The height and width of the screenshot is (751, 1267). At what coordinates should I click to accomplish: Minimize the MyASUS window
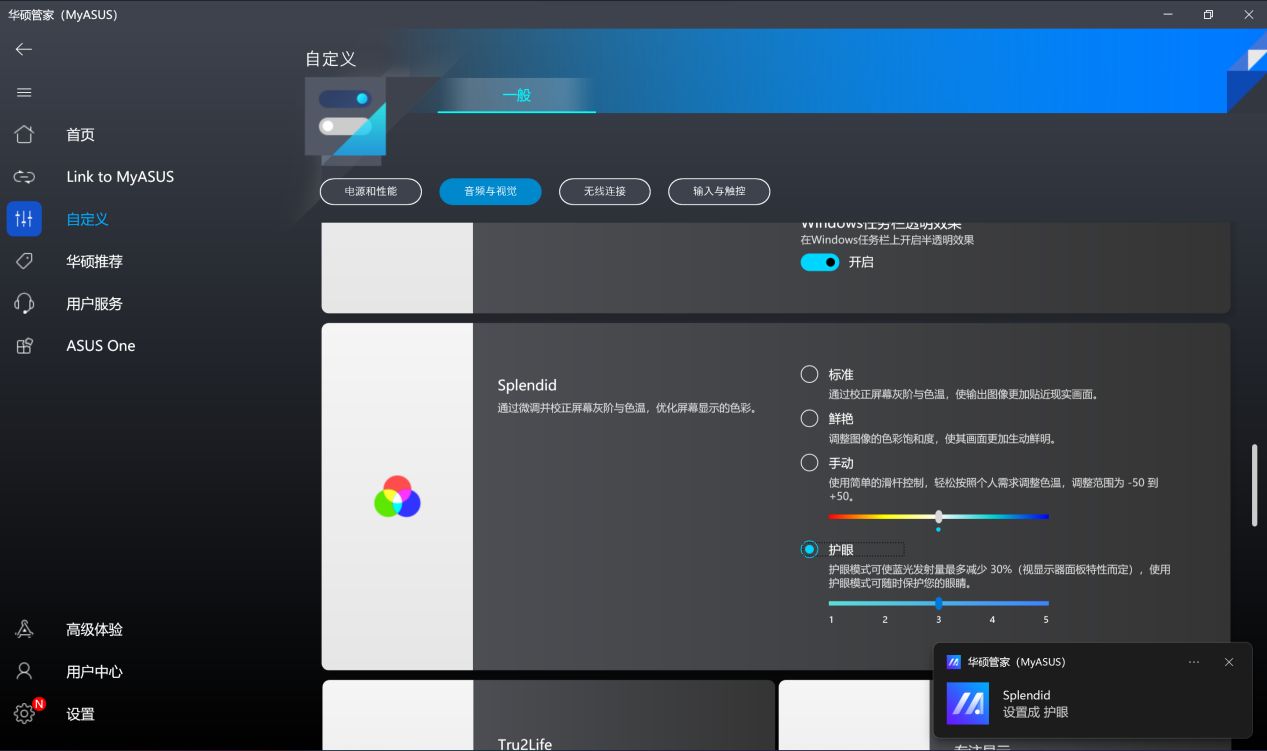click(x=1168, y=15)
